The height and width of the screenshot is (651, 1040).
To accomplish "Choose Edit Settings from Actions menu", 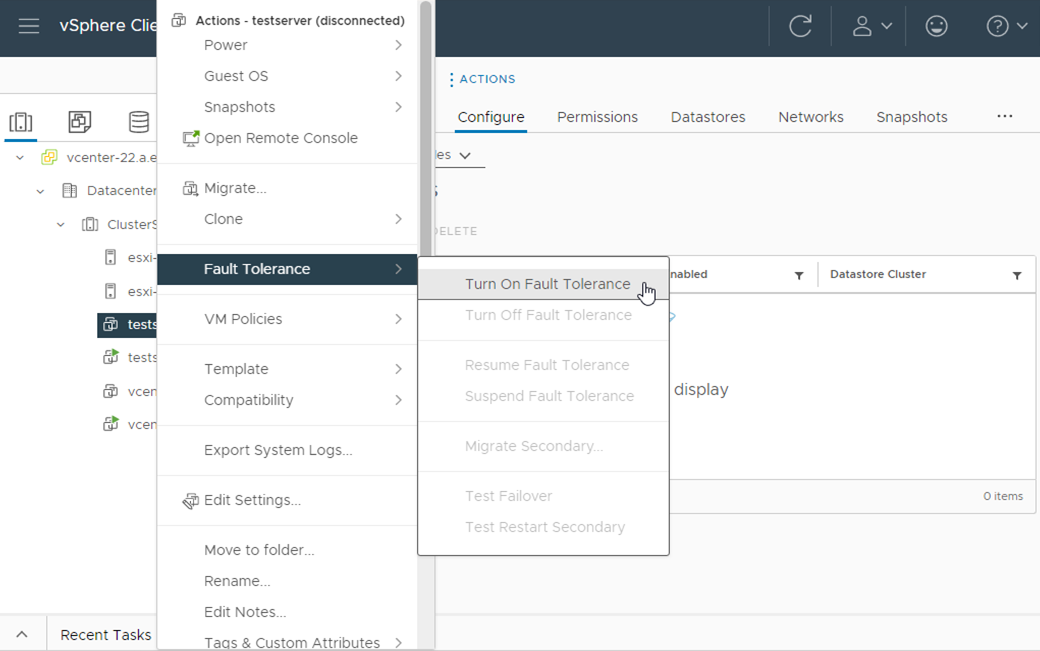I will [x=252, y=500].
